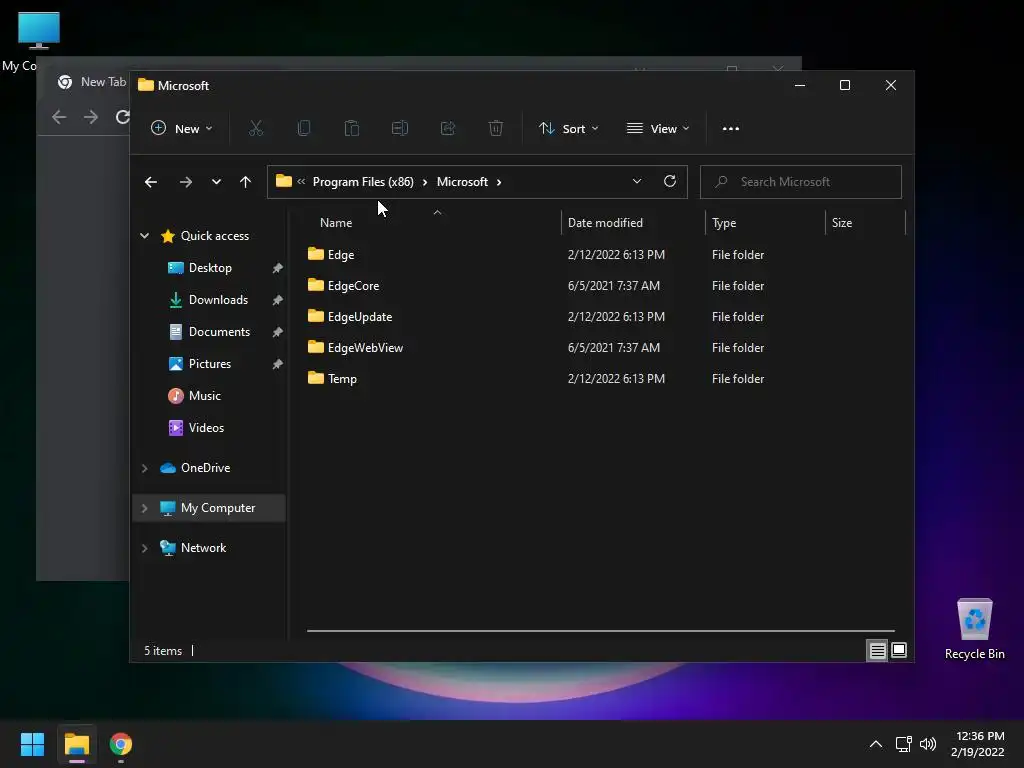Click the Cut scissors icon in toolbar

click(256, 129)
